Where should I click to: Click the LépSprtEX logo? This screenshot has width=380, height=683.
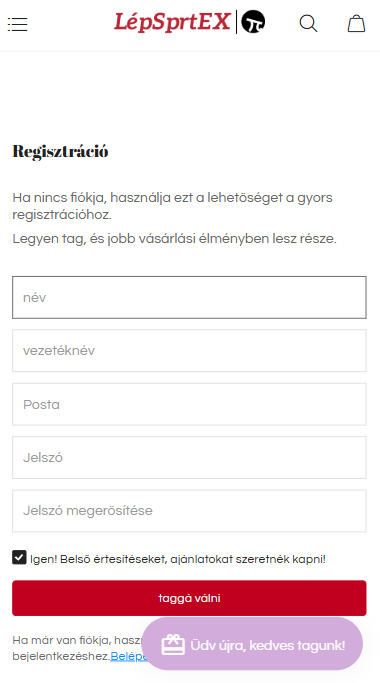pos(173,22)
